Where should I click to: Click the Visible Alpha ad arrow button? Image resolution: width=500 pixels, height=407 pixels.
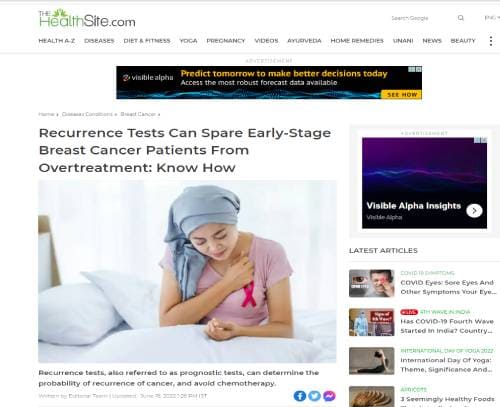[x=474, y=211]
